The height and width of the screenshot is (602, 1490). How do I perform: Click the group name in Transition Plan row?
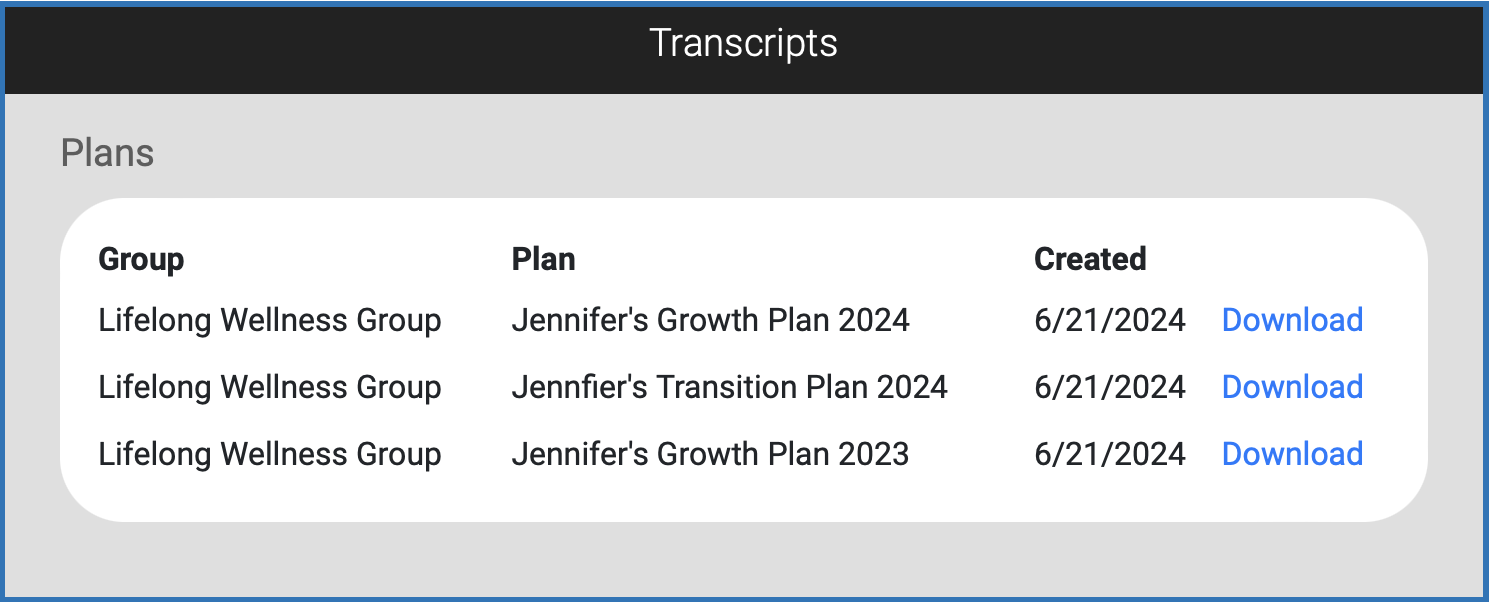point(269,387)
